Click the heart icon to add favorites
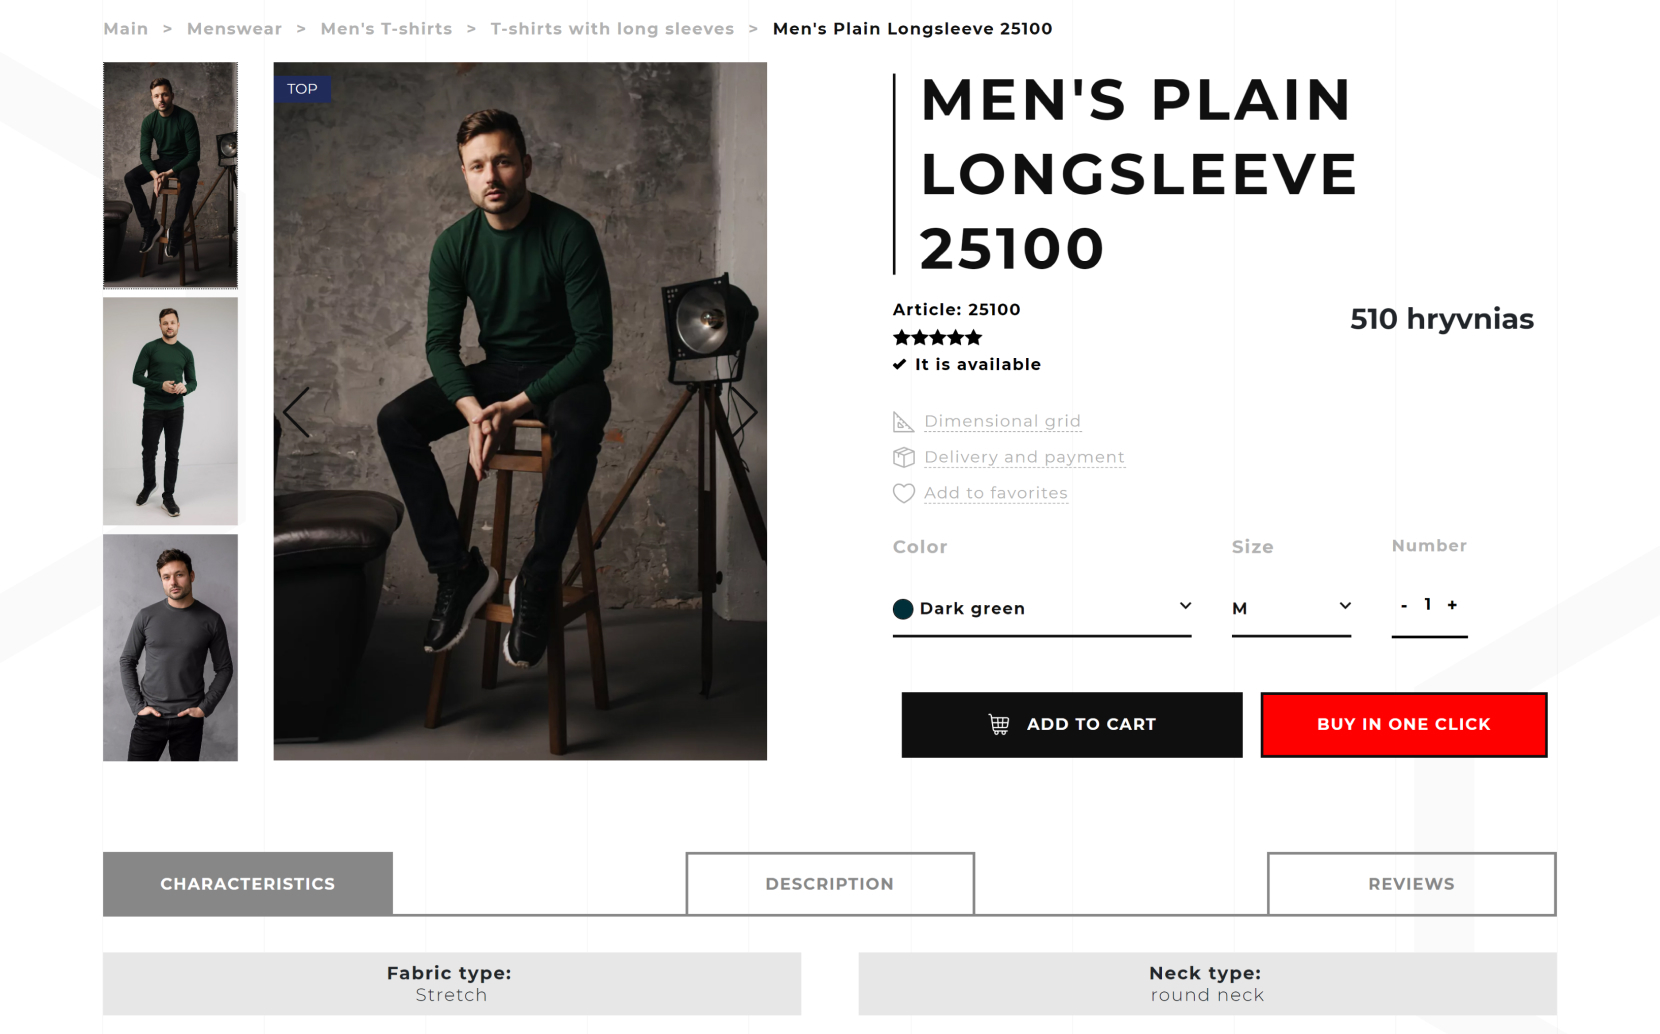Screen dimensions: 1660x1034 903,493
